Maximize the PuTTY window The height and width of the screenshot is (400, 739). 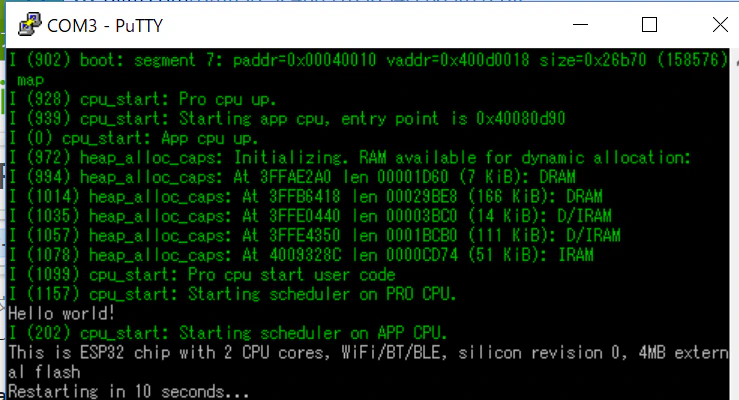pyautogui.click(x=649, y=24)
